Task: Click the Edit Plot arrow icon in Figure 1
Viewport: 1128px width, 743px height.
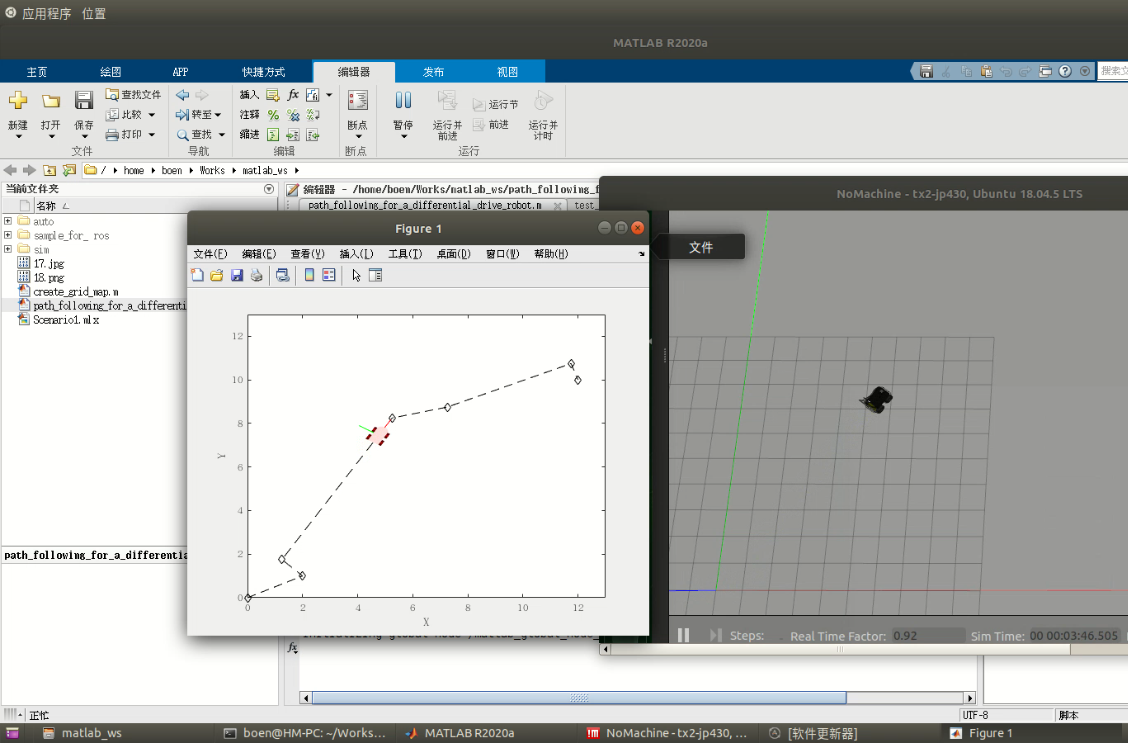Action: point(356,275)
